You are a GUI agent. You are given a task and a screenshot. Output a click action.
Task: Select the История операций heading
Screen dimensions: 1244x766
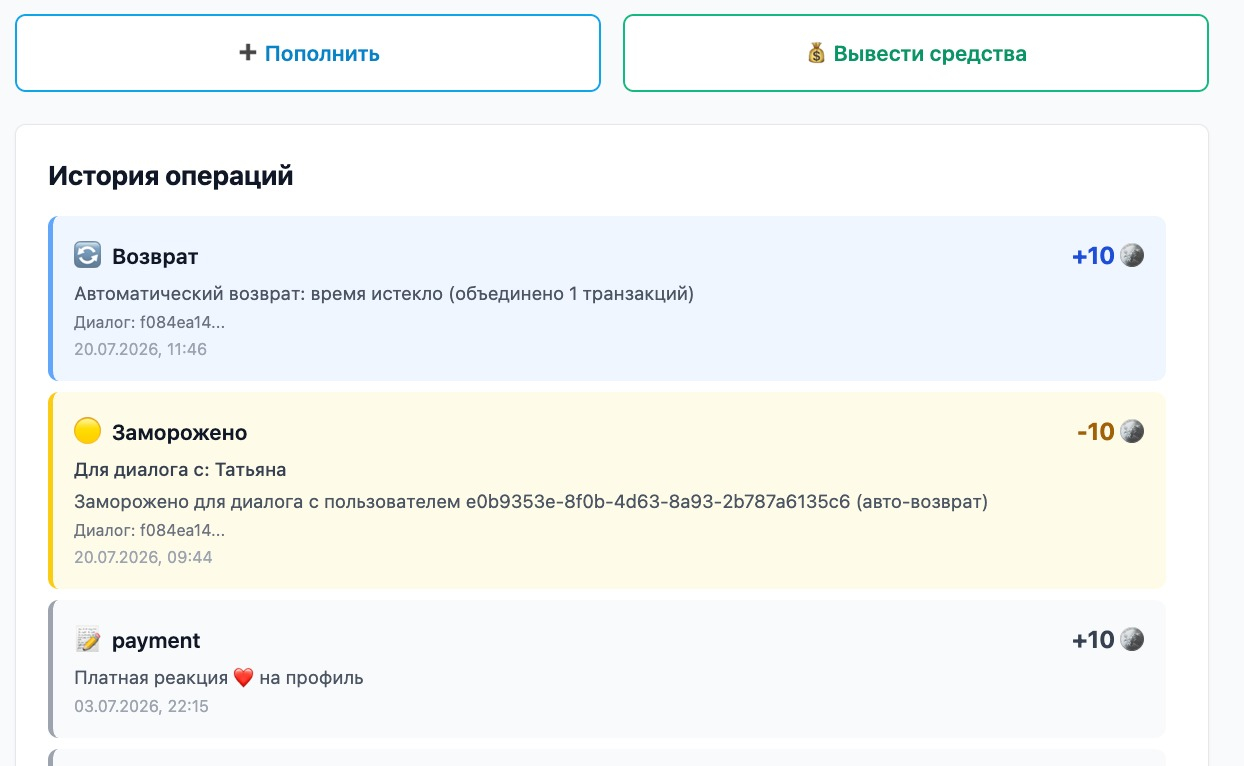pyautogui.click(x=171, y=176)
